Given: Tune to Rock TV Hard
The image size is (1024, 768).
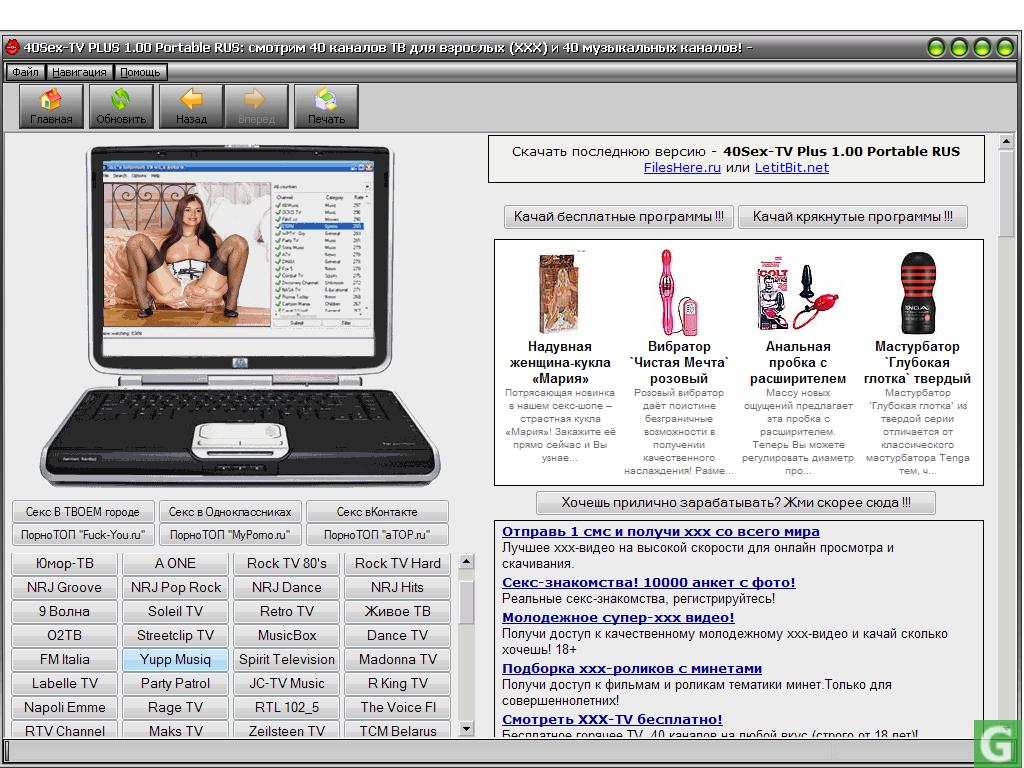Looking at the screenshot, I should 398,564.
